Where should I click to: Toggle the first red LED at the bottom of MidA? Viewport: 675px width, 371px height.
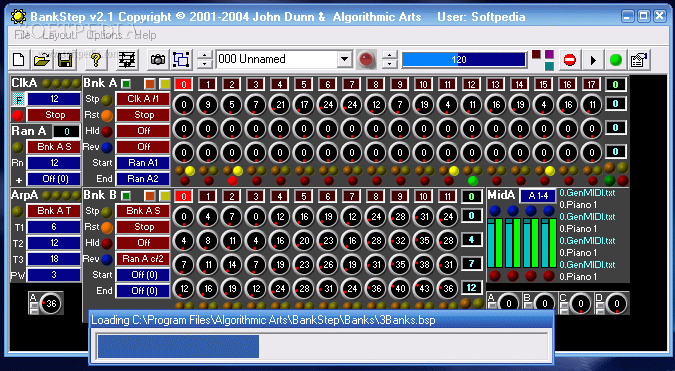pyautogui.click(x=495, y=275)
